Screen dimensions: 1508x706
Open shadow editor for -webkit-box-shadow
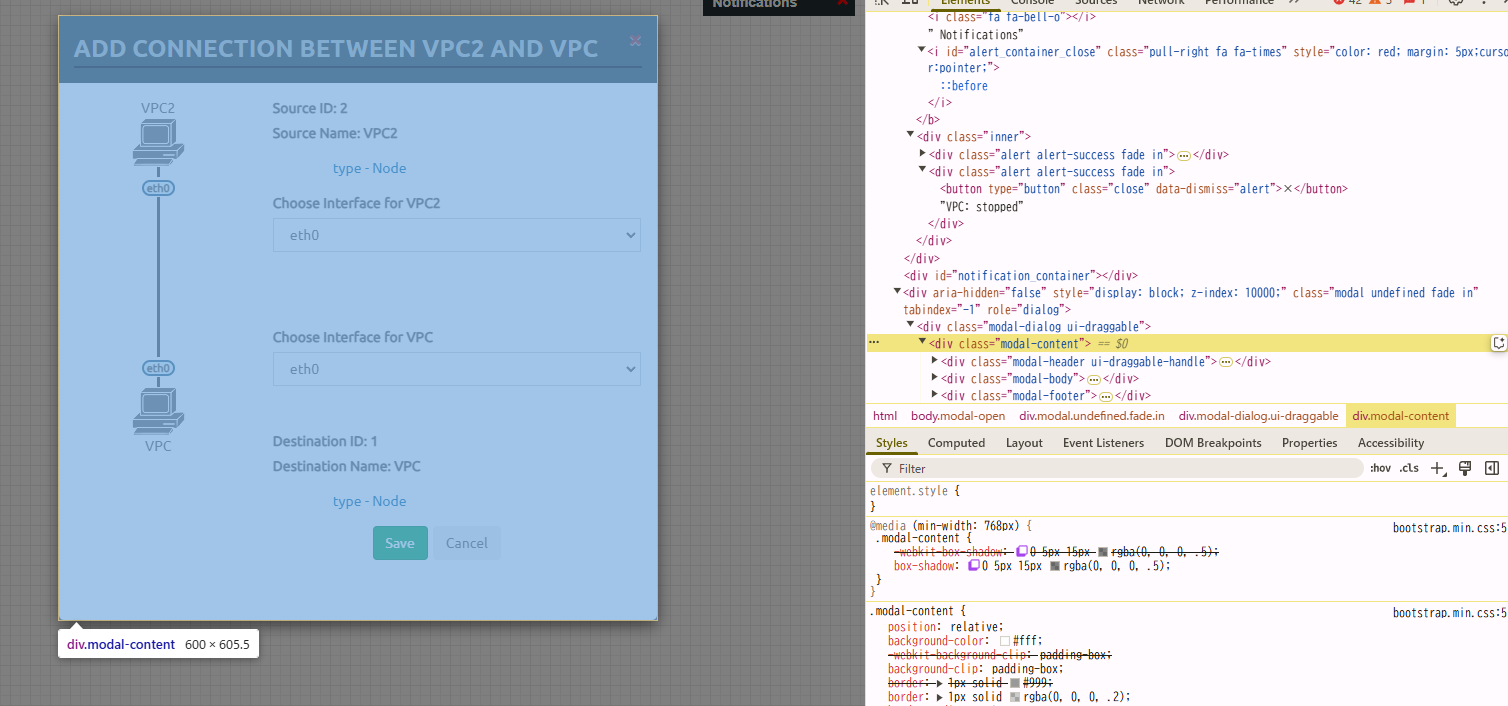(1022, 551)
